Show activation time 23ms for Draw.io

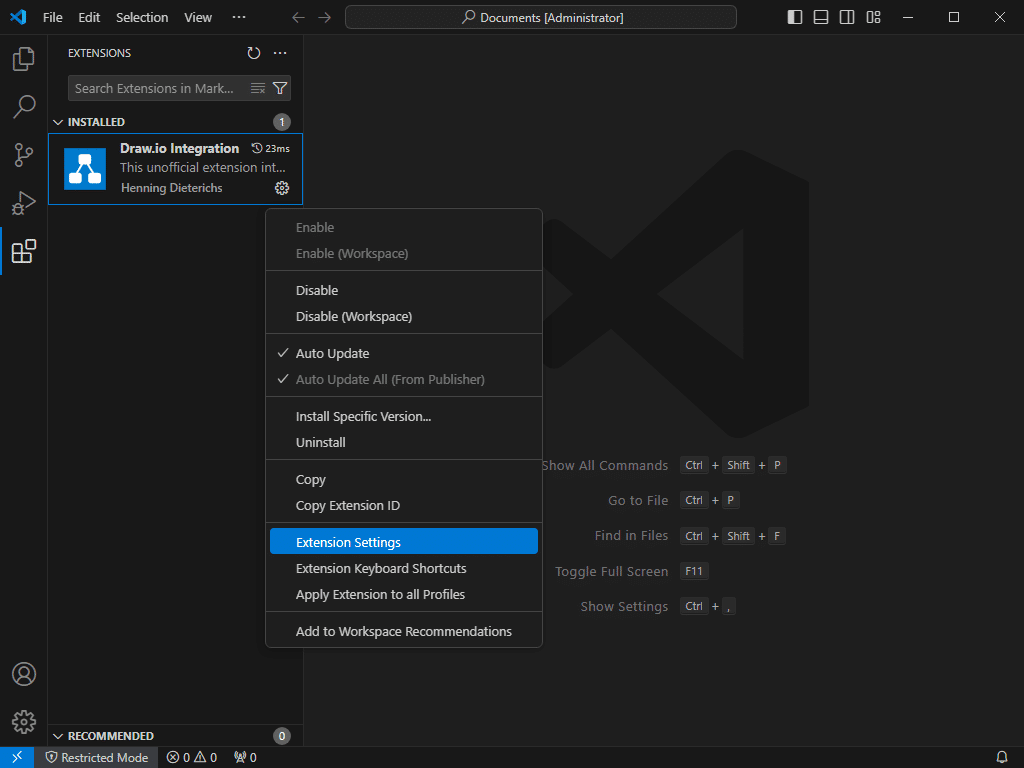[x=271, y=149]
